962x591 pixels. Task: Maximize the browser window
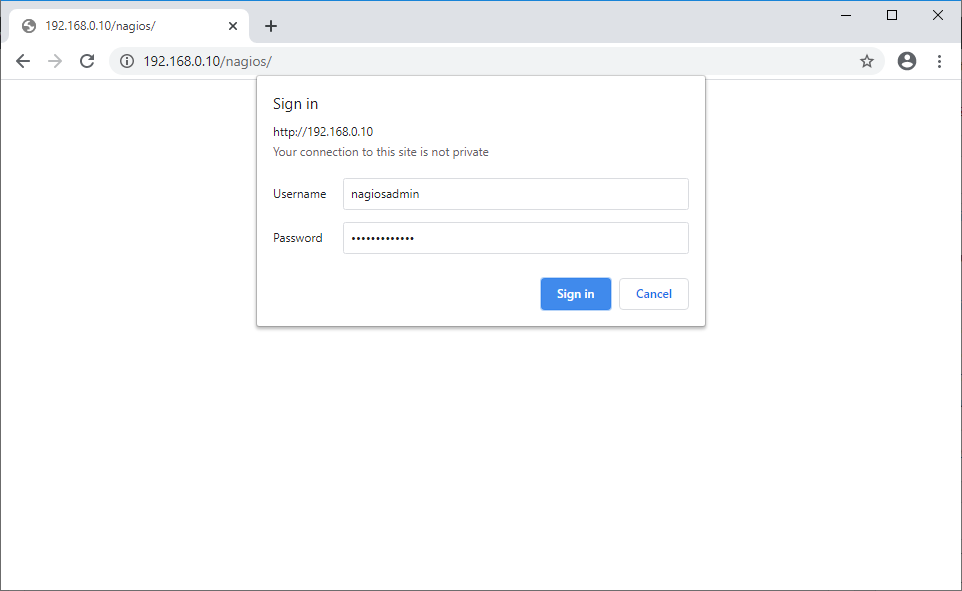(x=892, y=15)
